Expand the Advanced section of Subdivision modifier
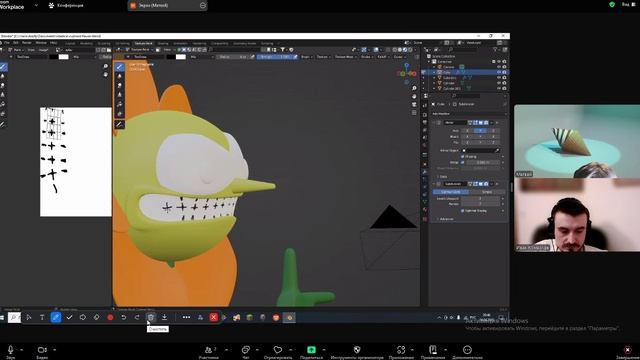 pyautogui.click(x=446, y=219)
